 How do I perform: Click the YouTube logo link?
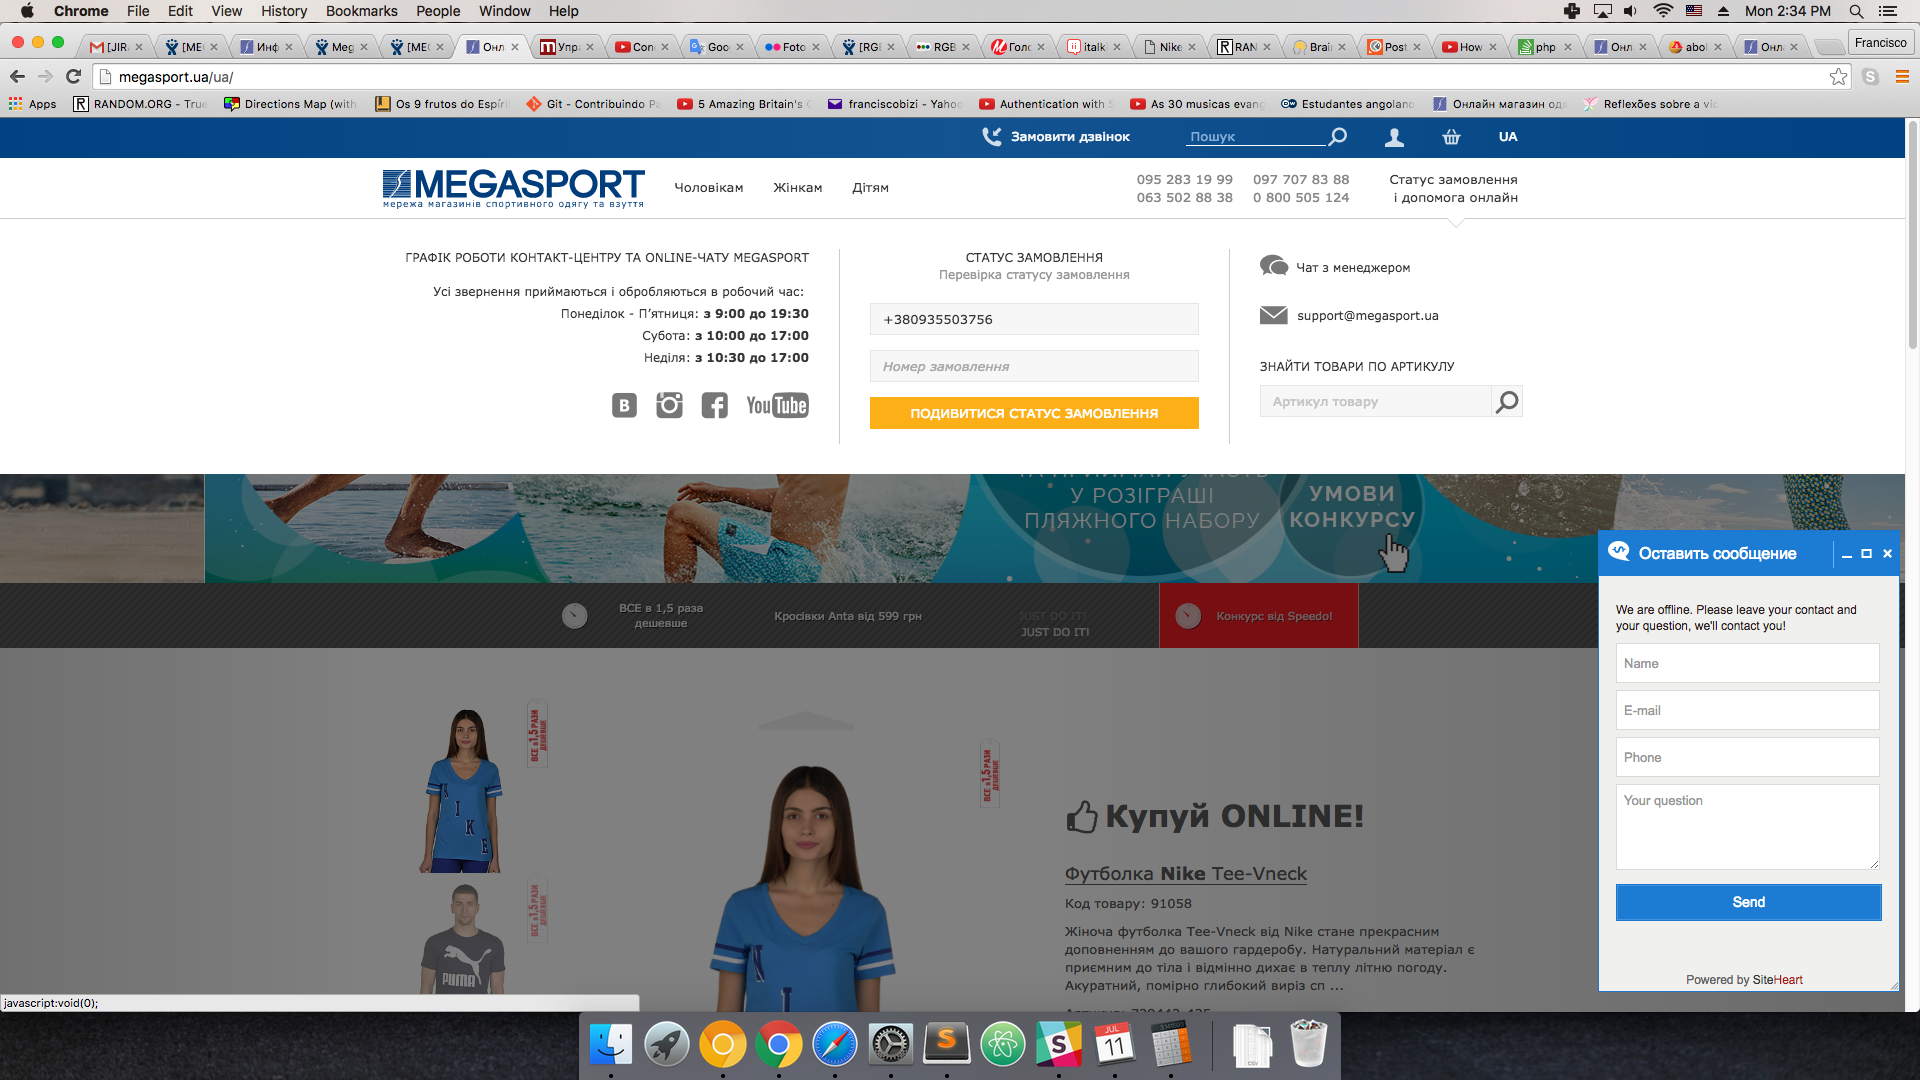777,405
